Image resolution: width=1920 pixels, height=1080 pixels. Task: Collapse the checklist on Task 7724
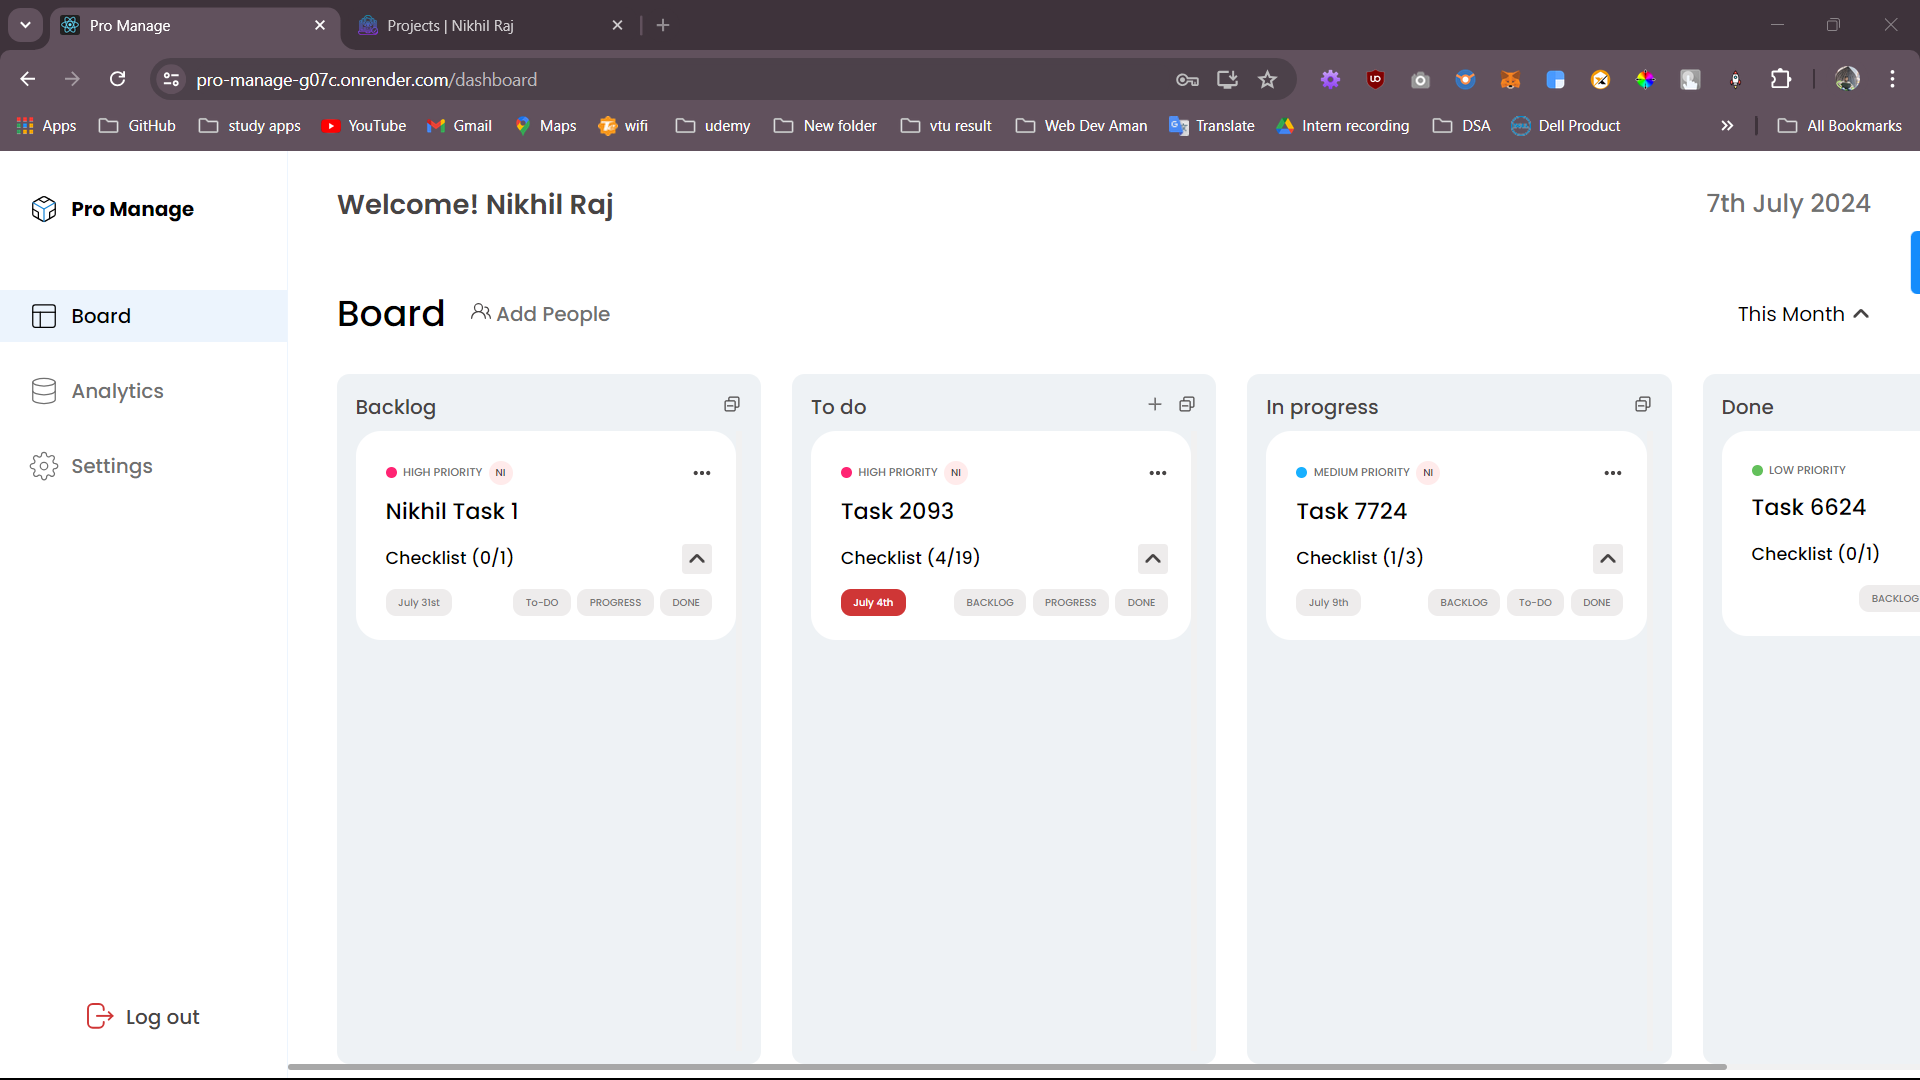1608,558
